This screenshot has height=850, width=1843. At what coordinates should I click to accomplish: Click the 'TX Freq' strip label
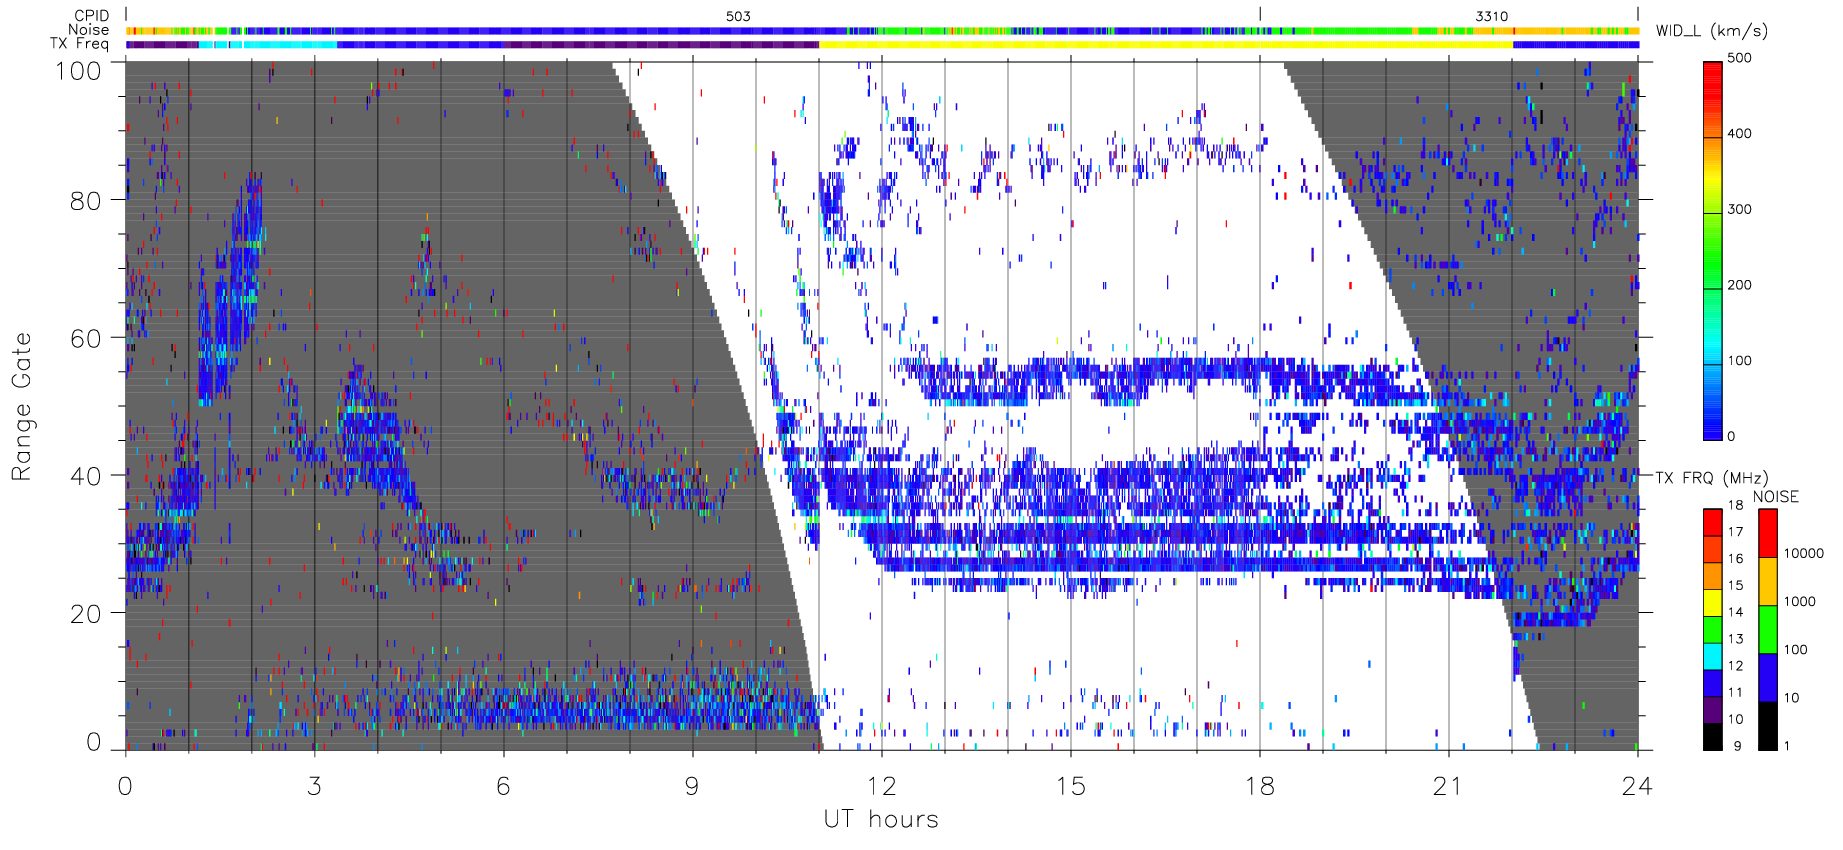click(x=79, y=43)
